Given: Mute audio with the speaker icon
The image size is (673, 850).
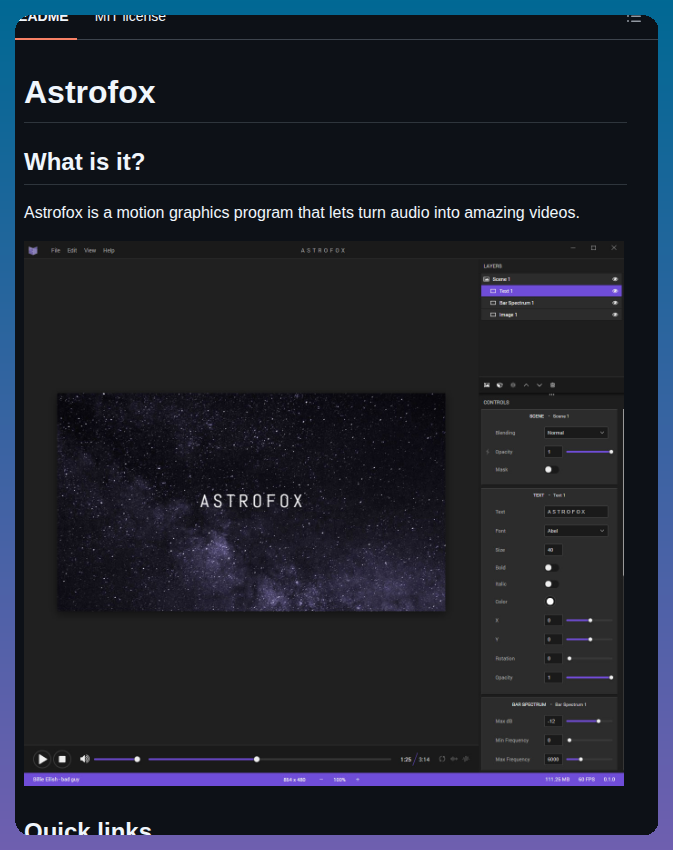Looking at the screenshot, I should coord(85,759).
